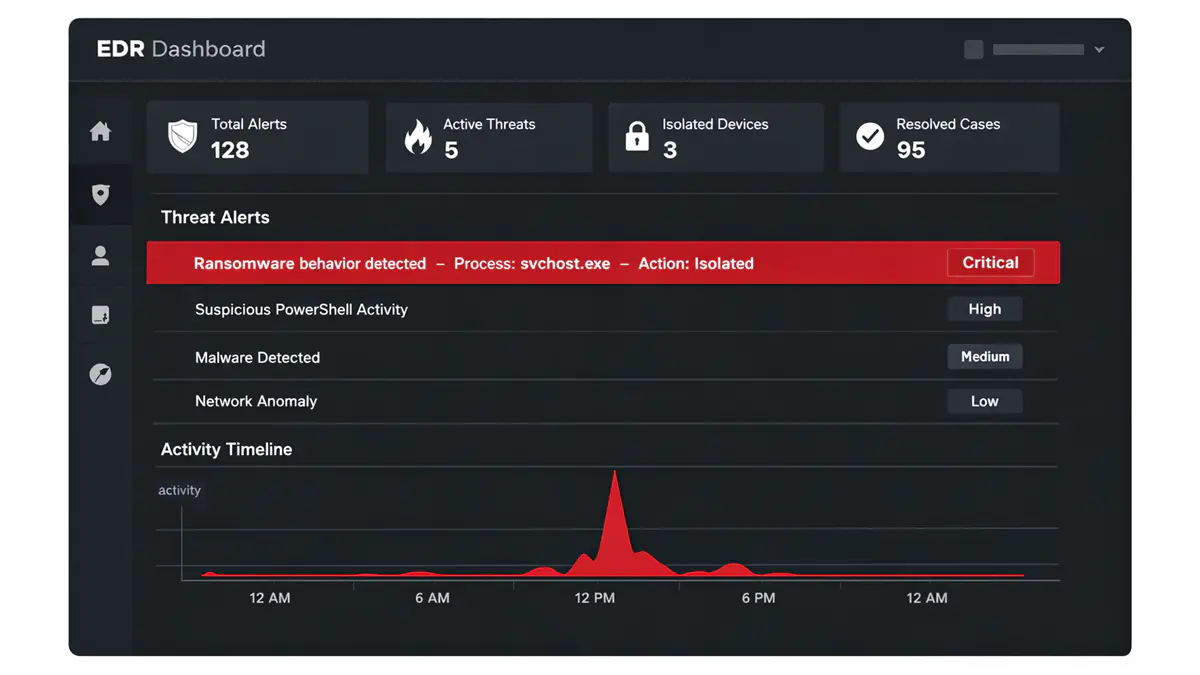The image size is (1200, 675).
Task: Open the Ransomware behavior detected alert
Action: [x=603, y=263]
